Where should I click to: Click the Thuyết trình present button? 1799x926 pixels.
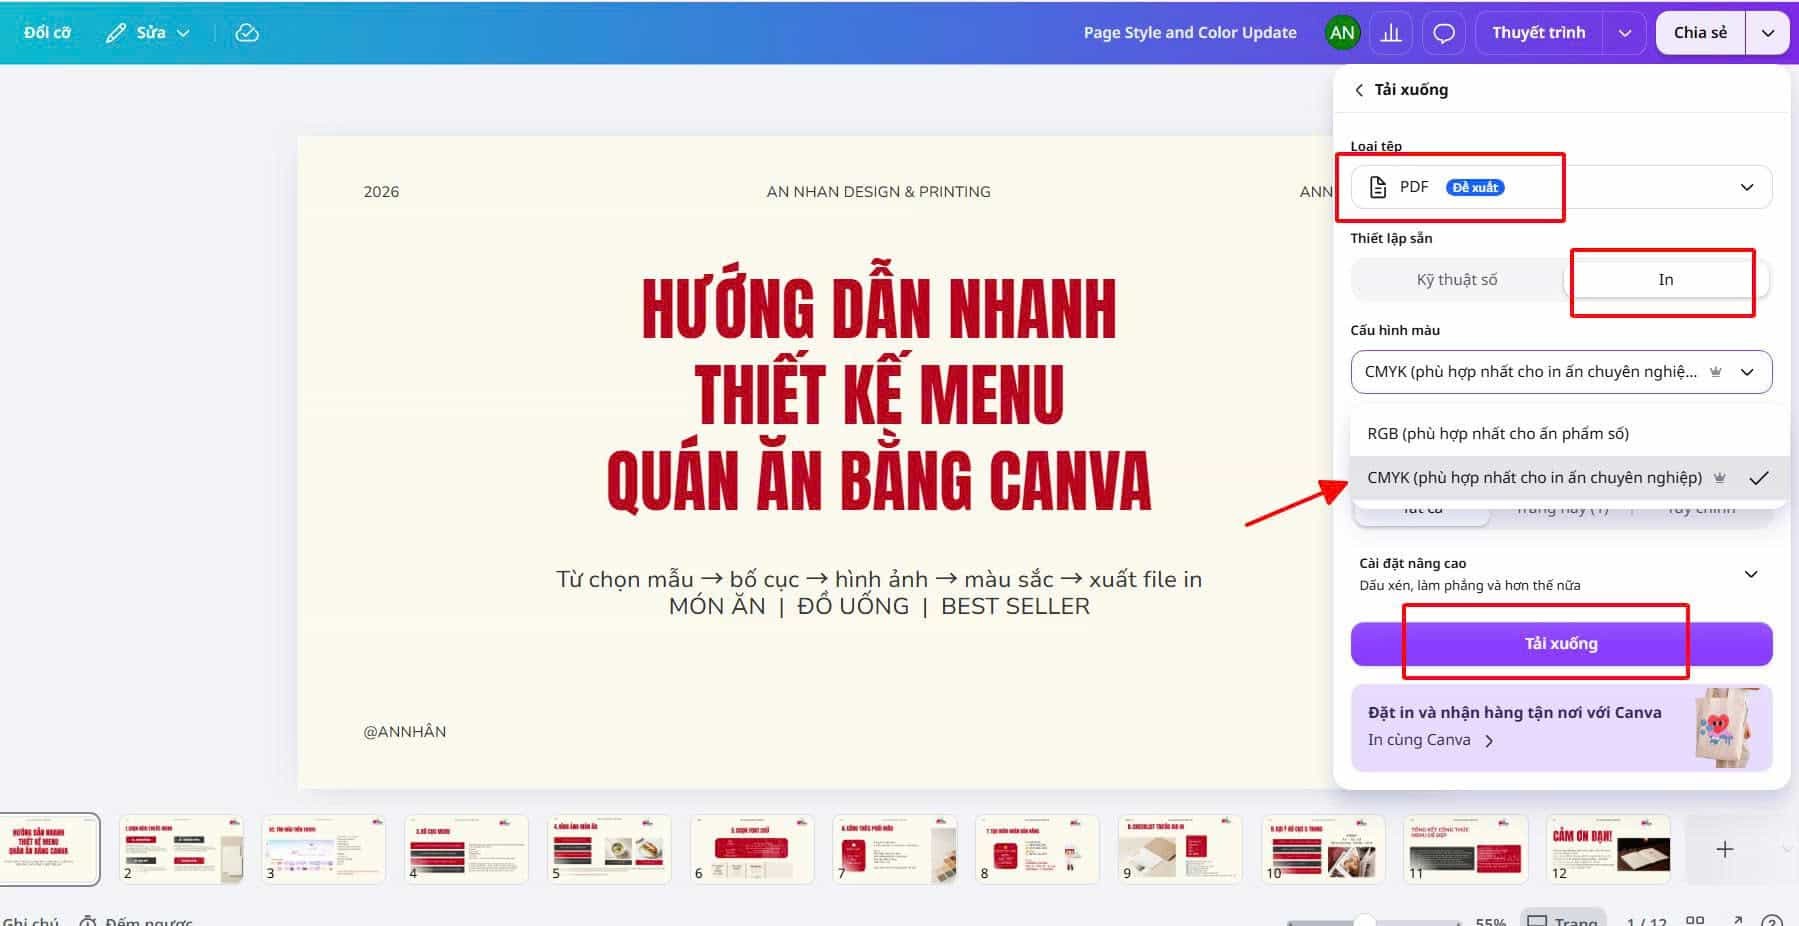[1539, 33]
